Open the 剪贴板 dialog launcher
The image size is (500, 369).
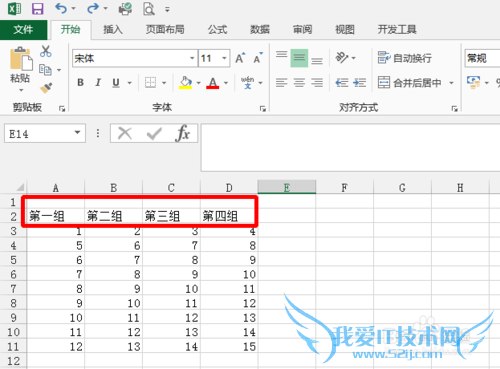62,108
